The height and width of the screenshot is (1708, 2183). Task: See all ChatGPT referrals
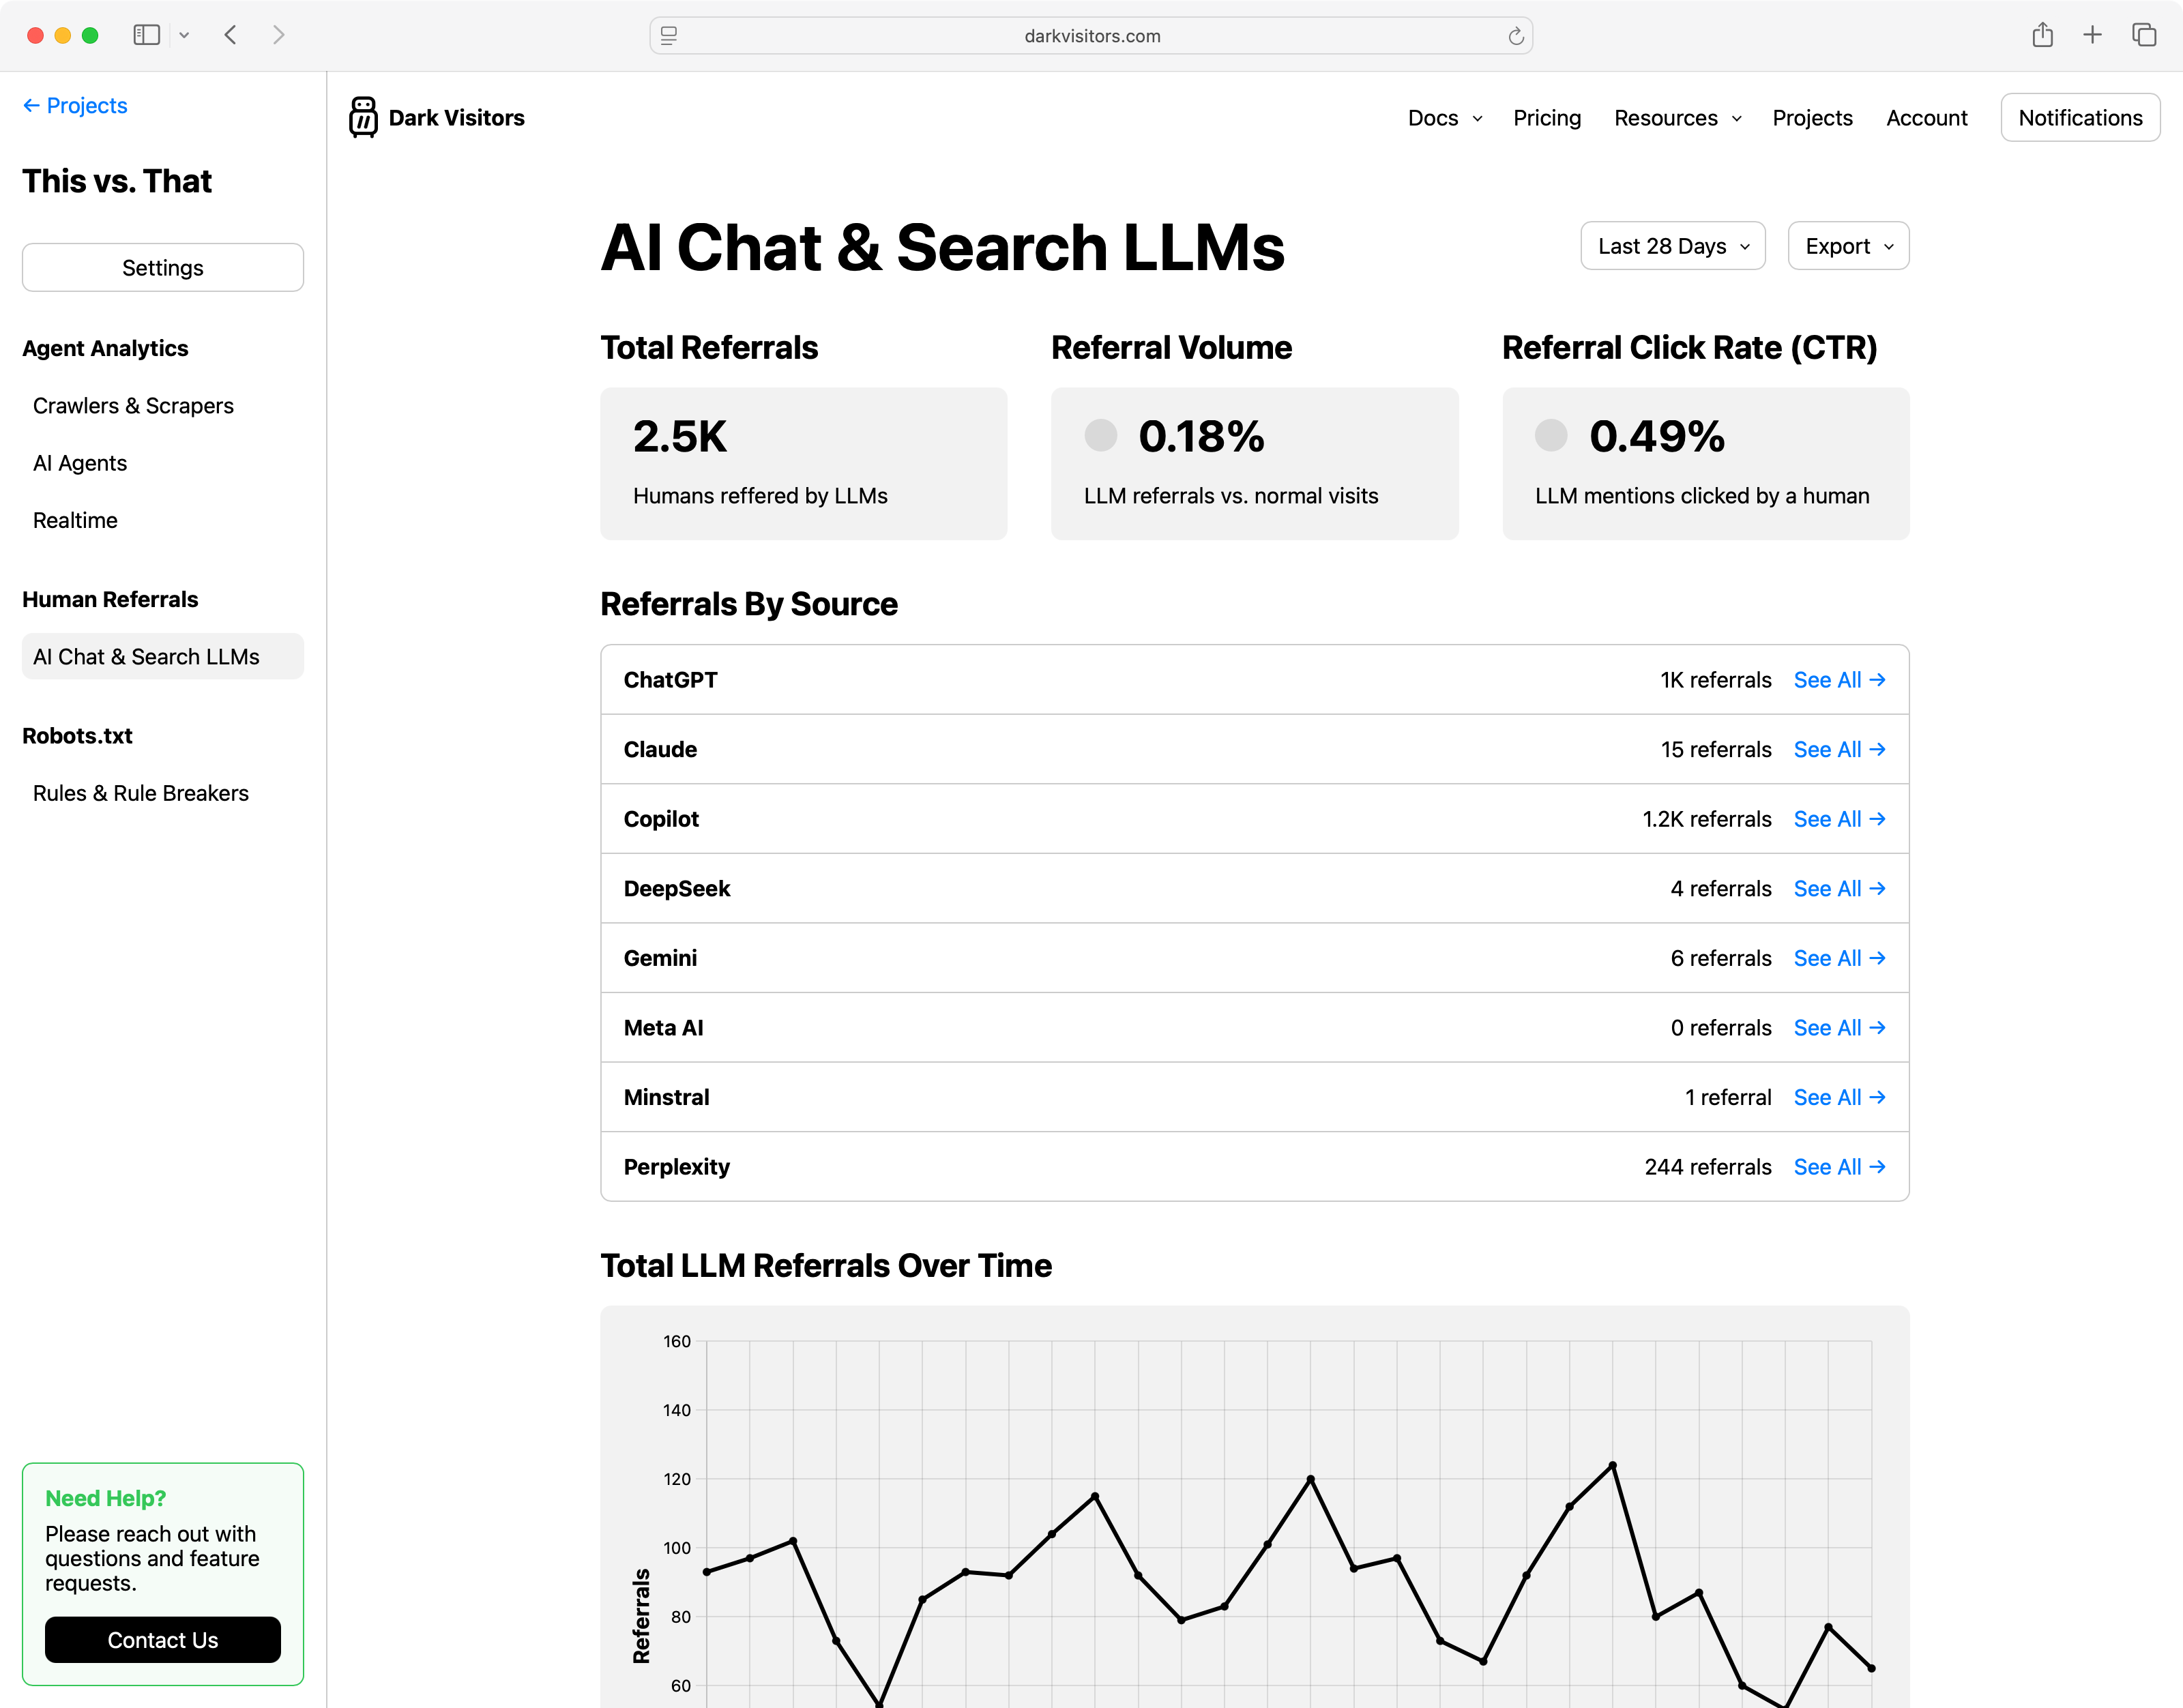pos(1839,680)
